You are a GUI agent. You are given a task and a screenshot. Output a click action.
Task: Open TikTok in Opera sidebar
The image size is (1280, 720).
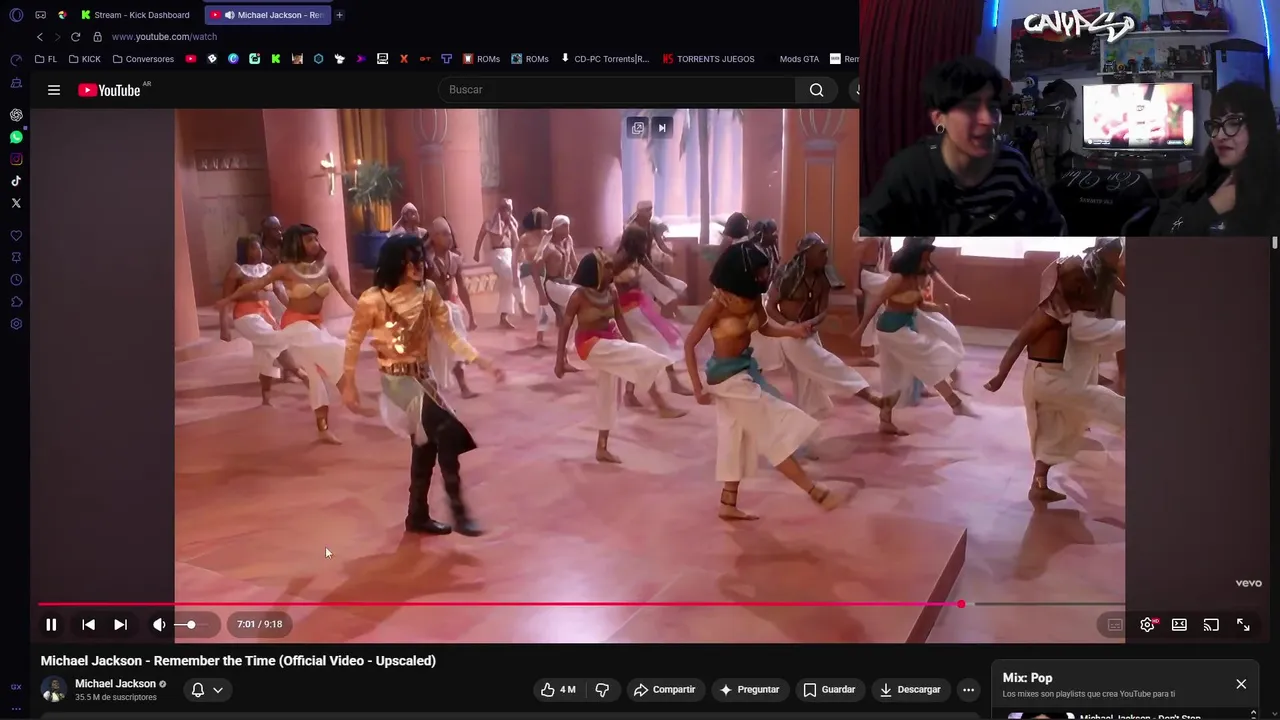[x=16, y=181]
